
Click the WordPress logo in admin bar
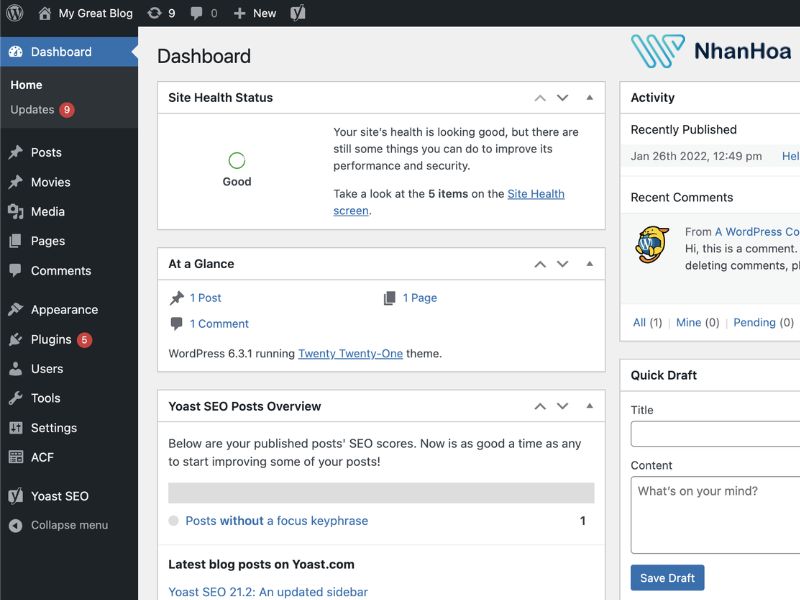[15, 13]
